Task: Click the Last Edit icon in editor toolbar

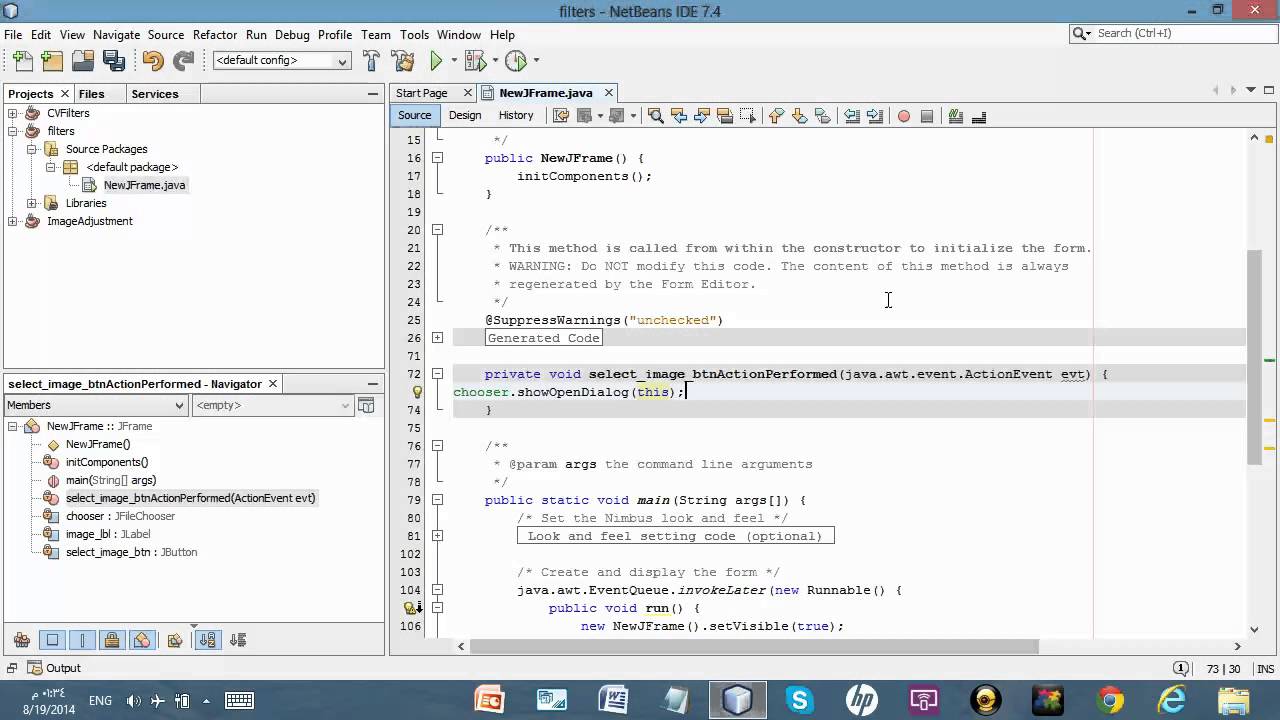Action: point(561,116)
